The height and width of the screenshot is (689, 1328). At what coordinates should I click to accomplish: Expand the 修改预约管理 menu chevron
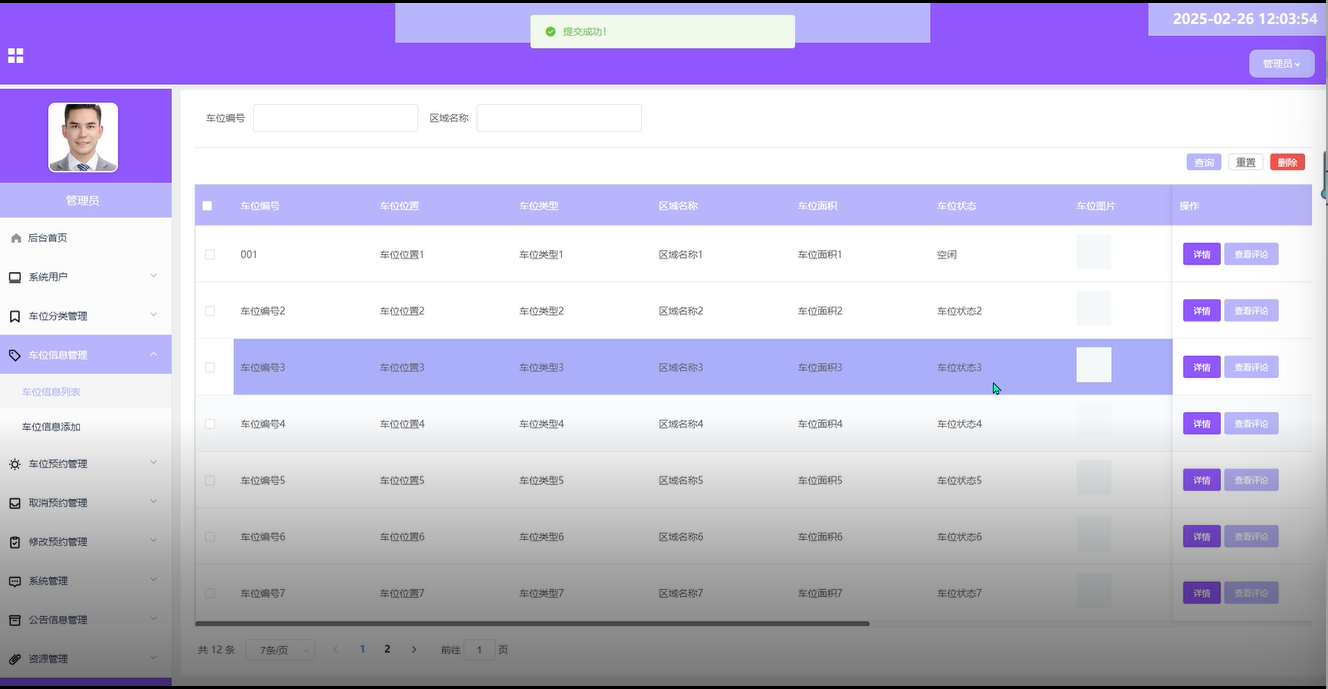click(x=153, y=540)
